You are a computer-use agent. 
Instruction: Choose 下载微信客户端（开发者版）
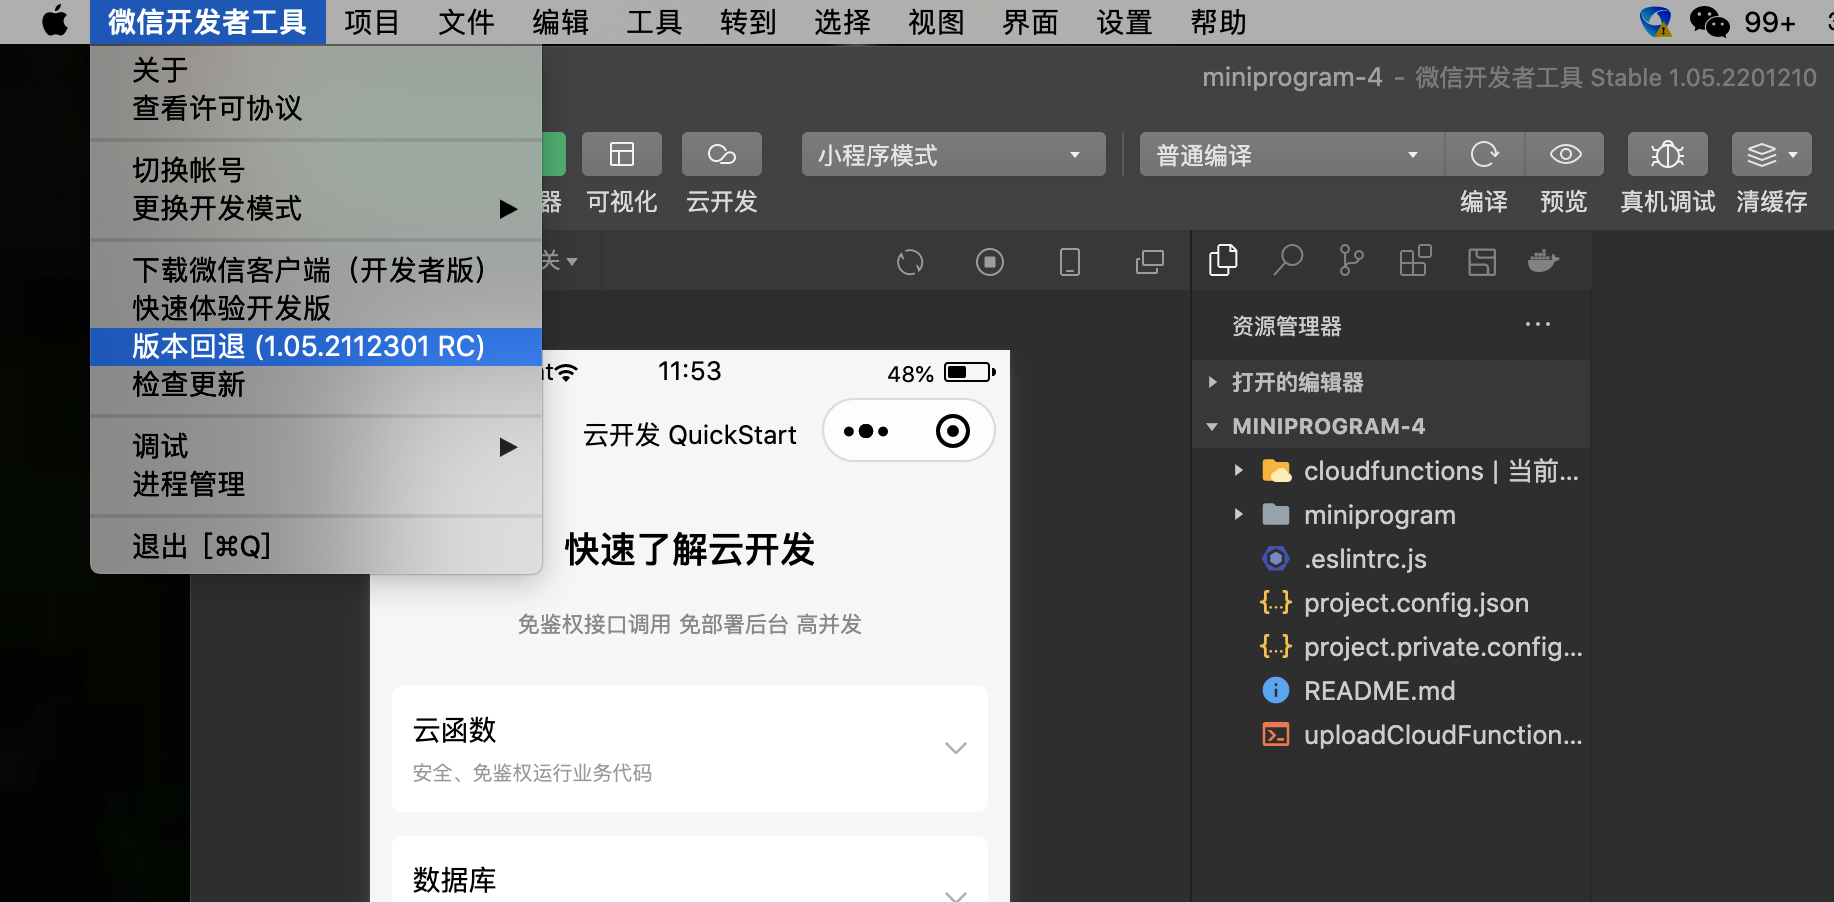(x=316, y=270)
